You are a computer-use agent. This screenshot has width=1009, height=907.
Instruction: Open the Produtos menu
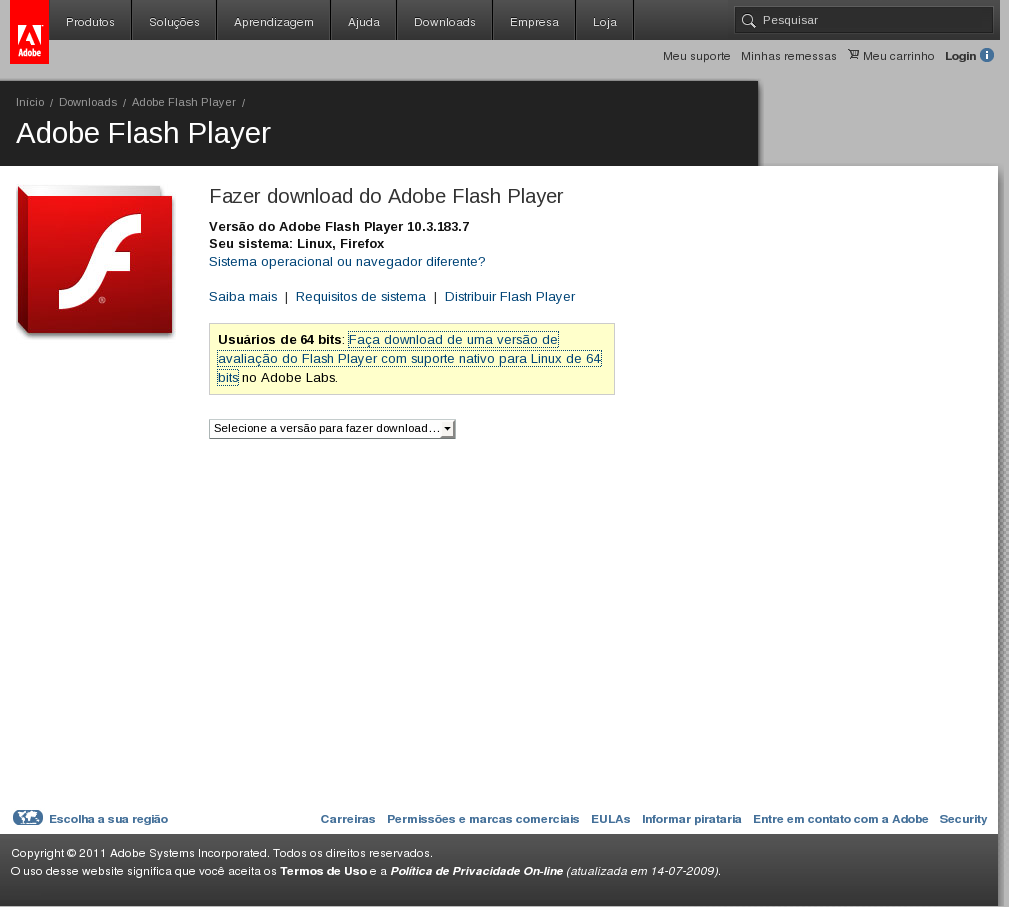[x=90, y=22]
